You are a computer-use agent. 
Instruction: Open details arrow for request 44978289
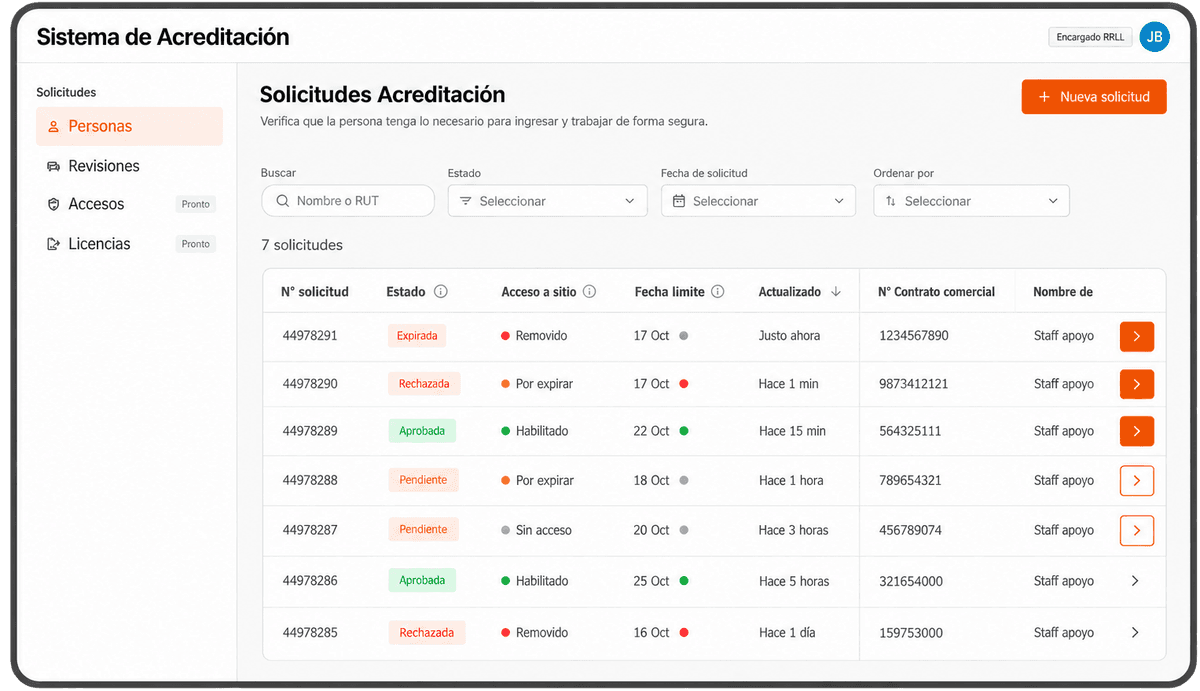click(1136, 431)
